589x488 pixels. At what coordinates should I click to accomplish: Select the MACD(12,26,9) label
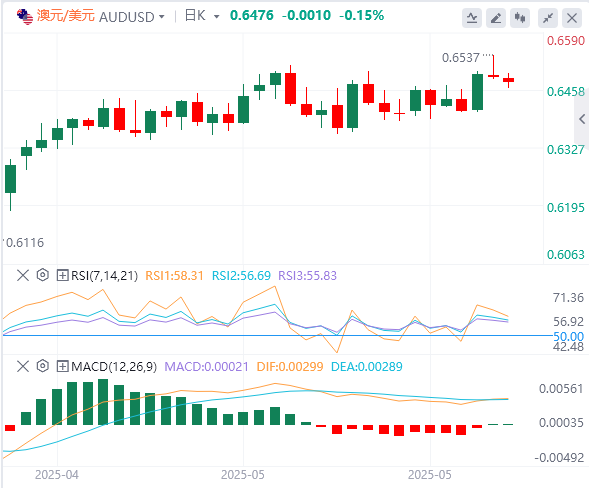click(x=114, y=367)
